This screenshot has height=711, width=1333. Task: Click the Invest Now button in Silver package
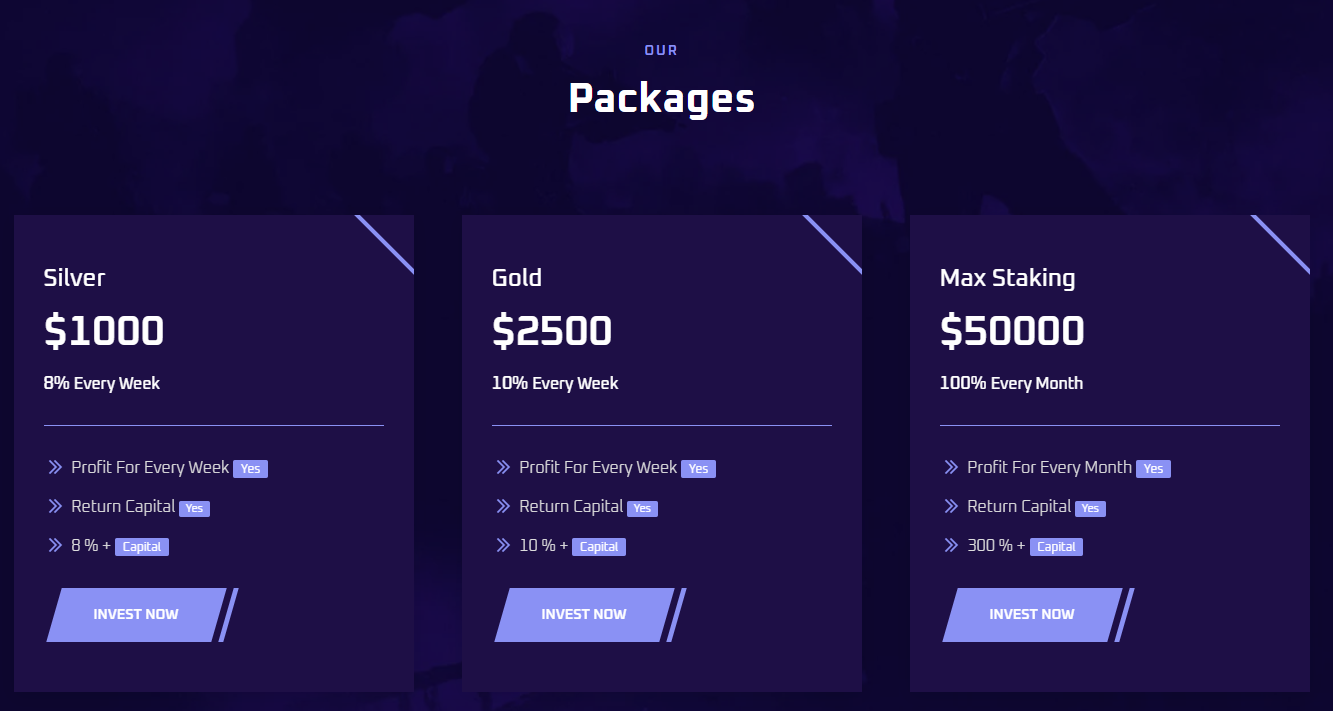click(136, 614)
